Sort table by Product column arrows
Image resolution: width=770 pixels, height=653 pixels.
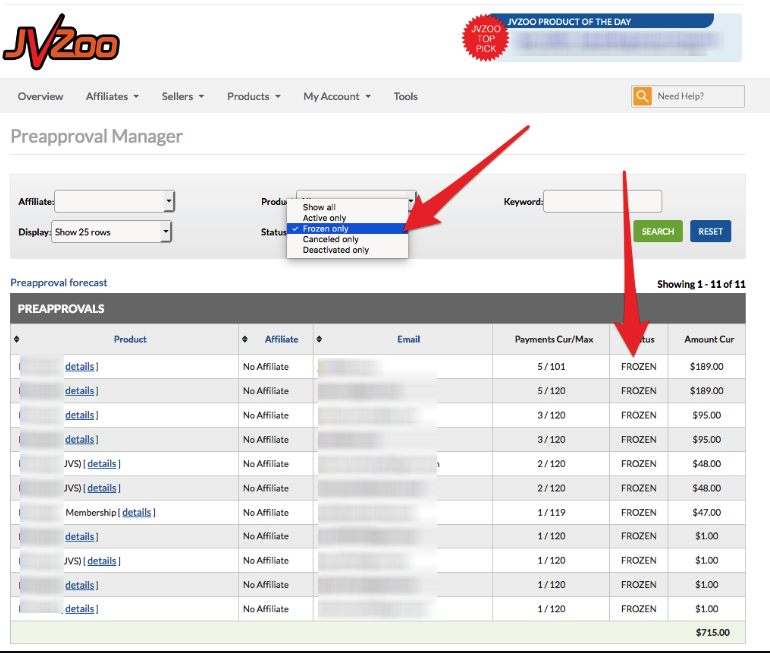click(x=17, y=339)
